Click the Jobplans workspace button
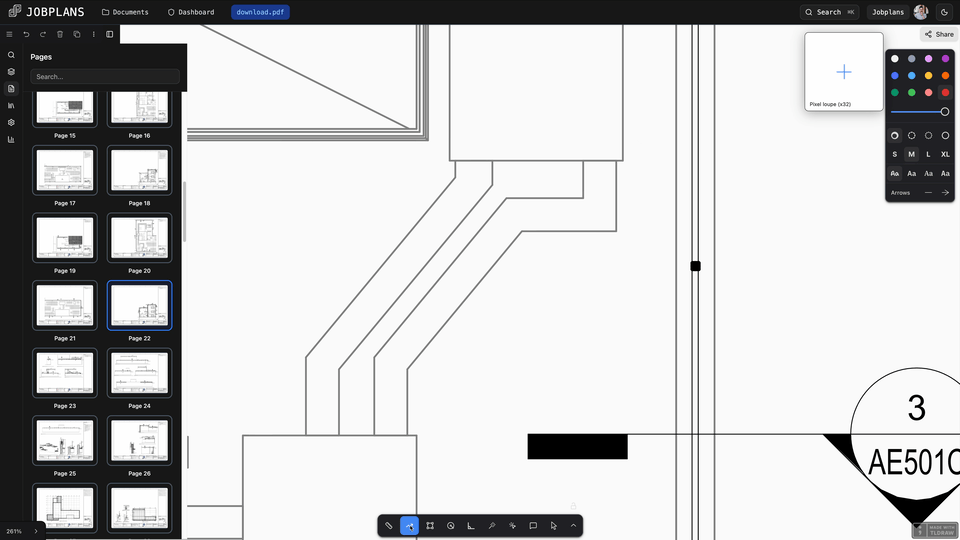 (888, 12)
